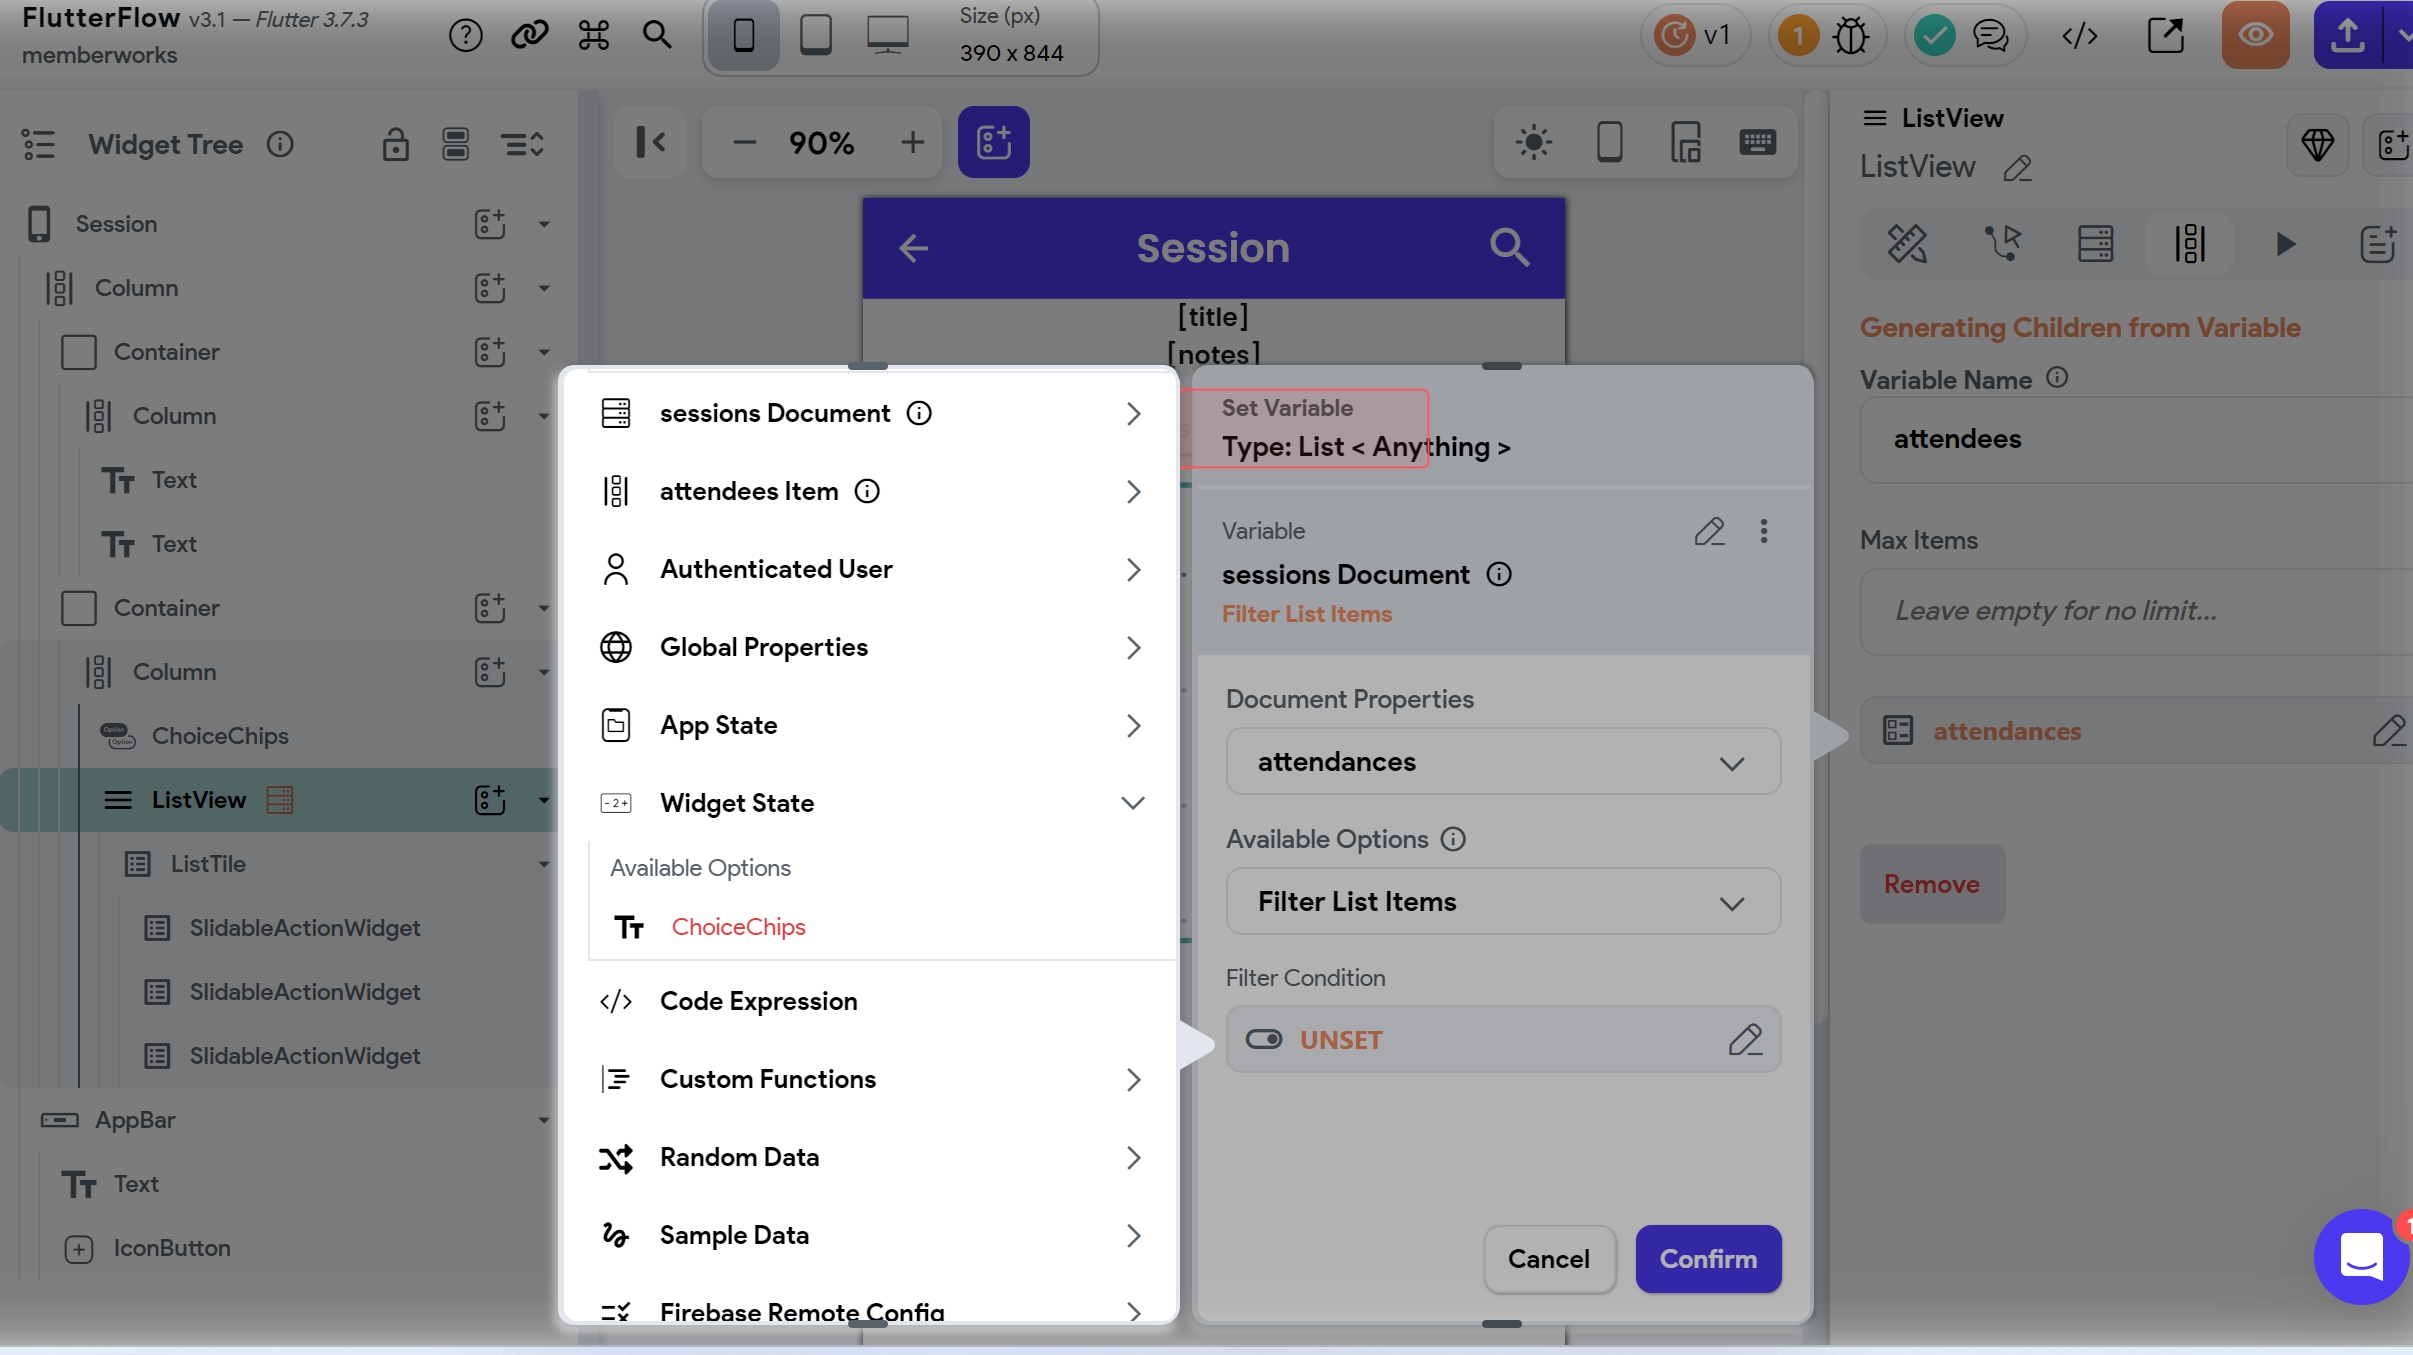The image size is (2413, 1355).
Task: Open the comments chat bubble icon
Action: [1991, 37]
